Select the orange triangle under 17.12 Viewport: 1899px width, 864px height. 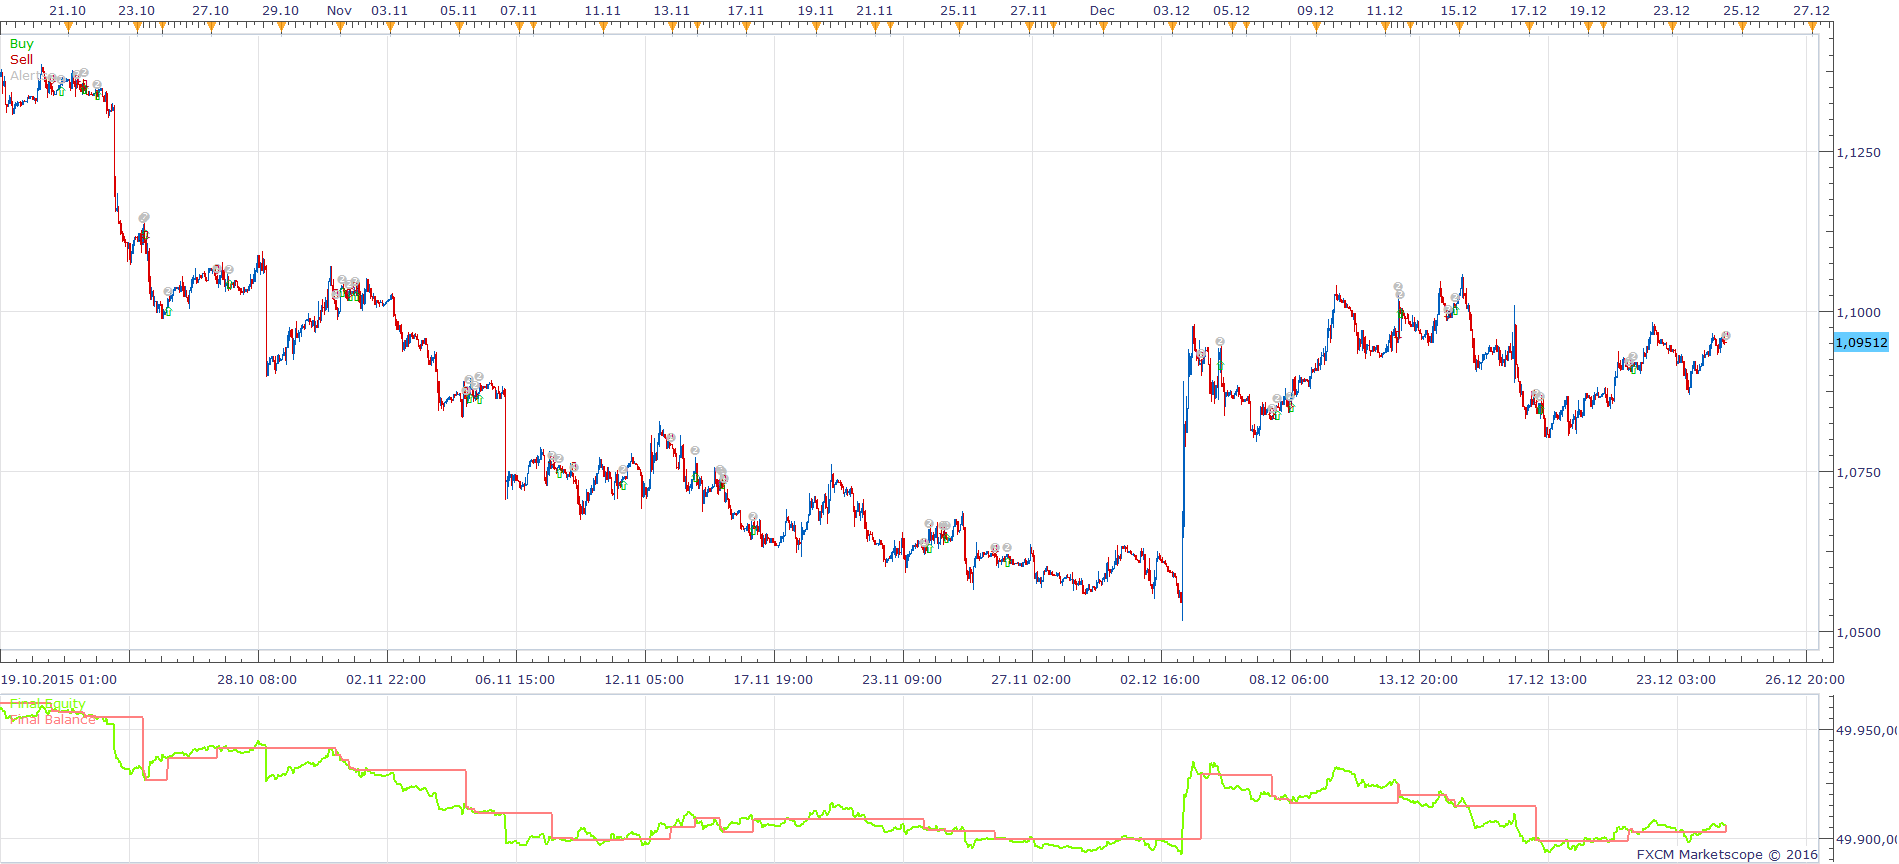pos(1529,27)
